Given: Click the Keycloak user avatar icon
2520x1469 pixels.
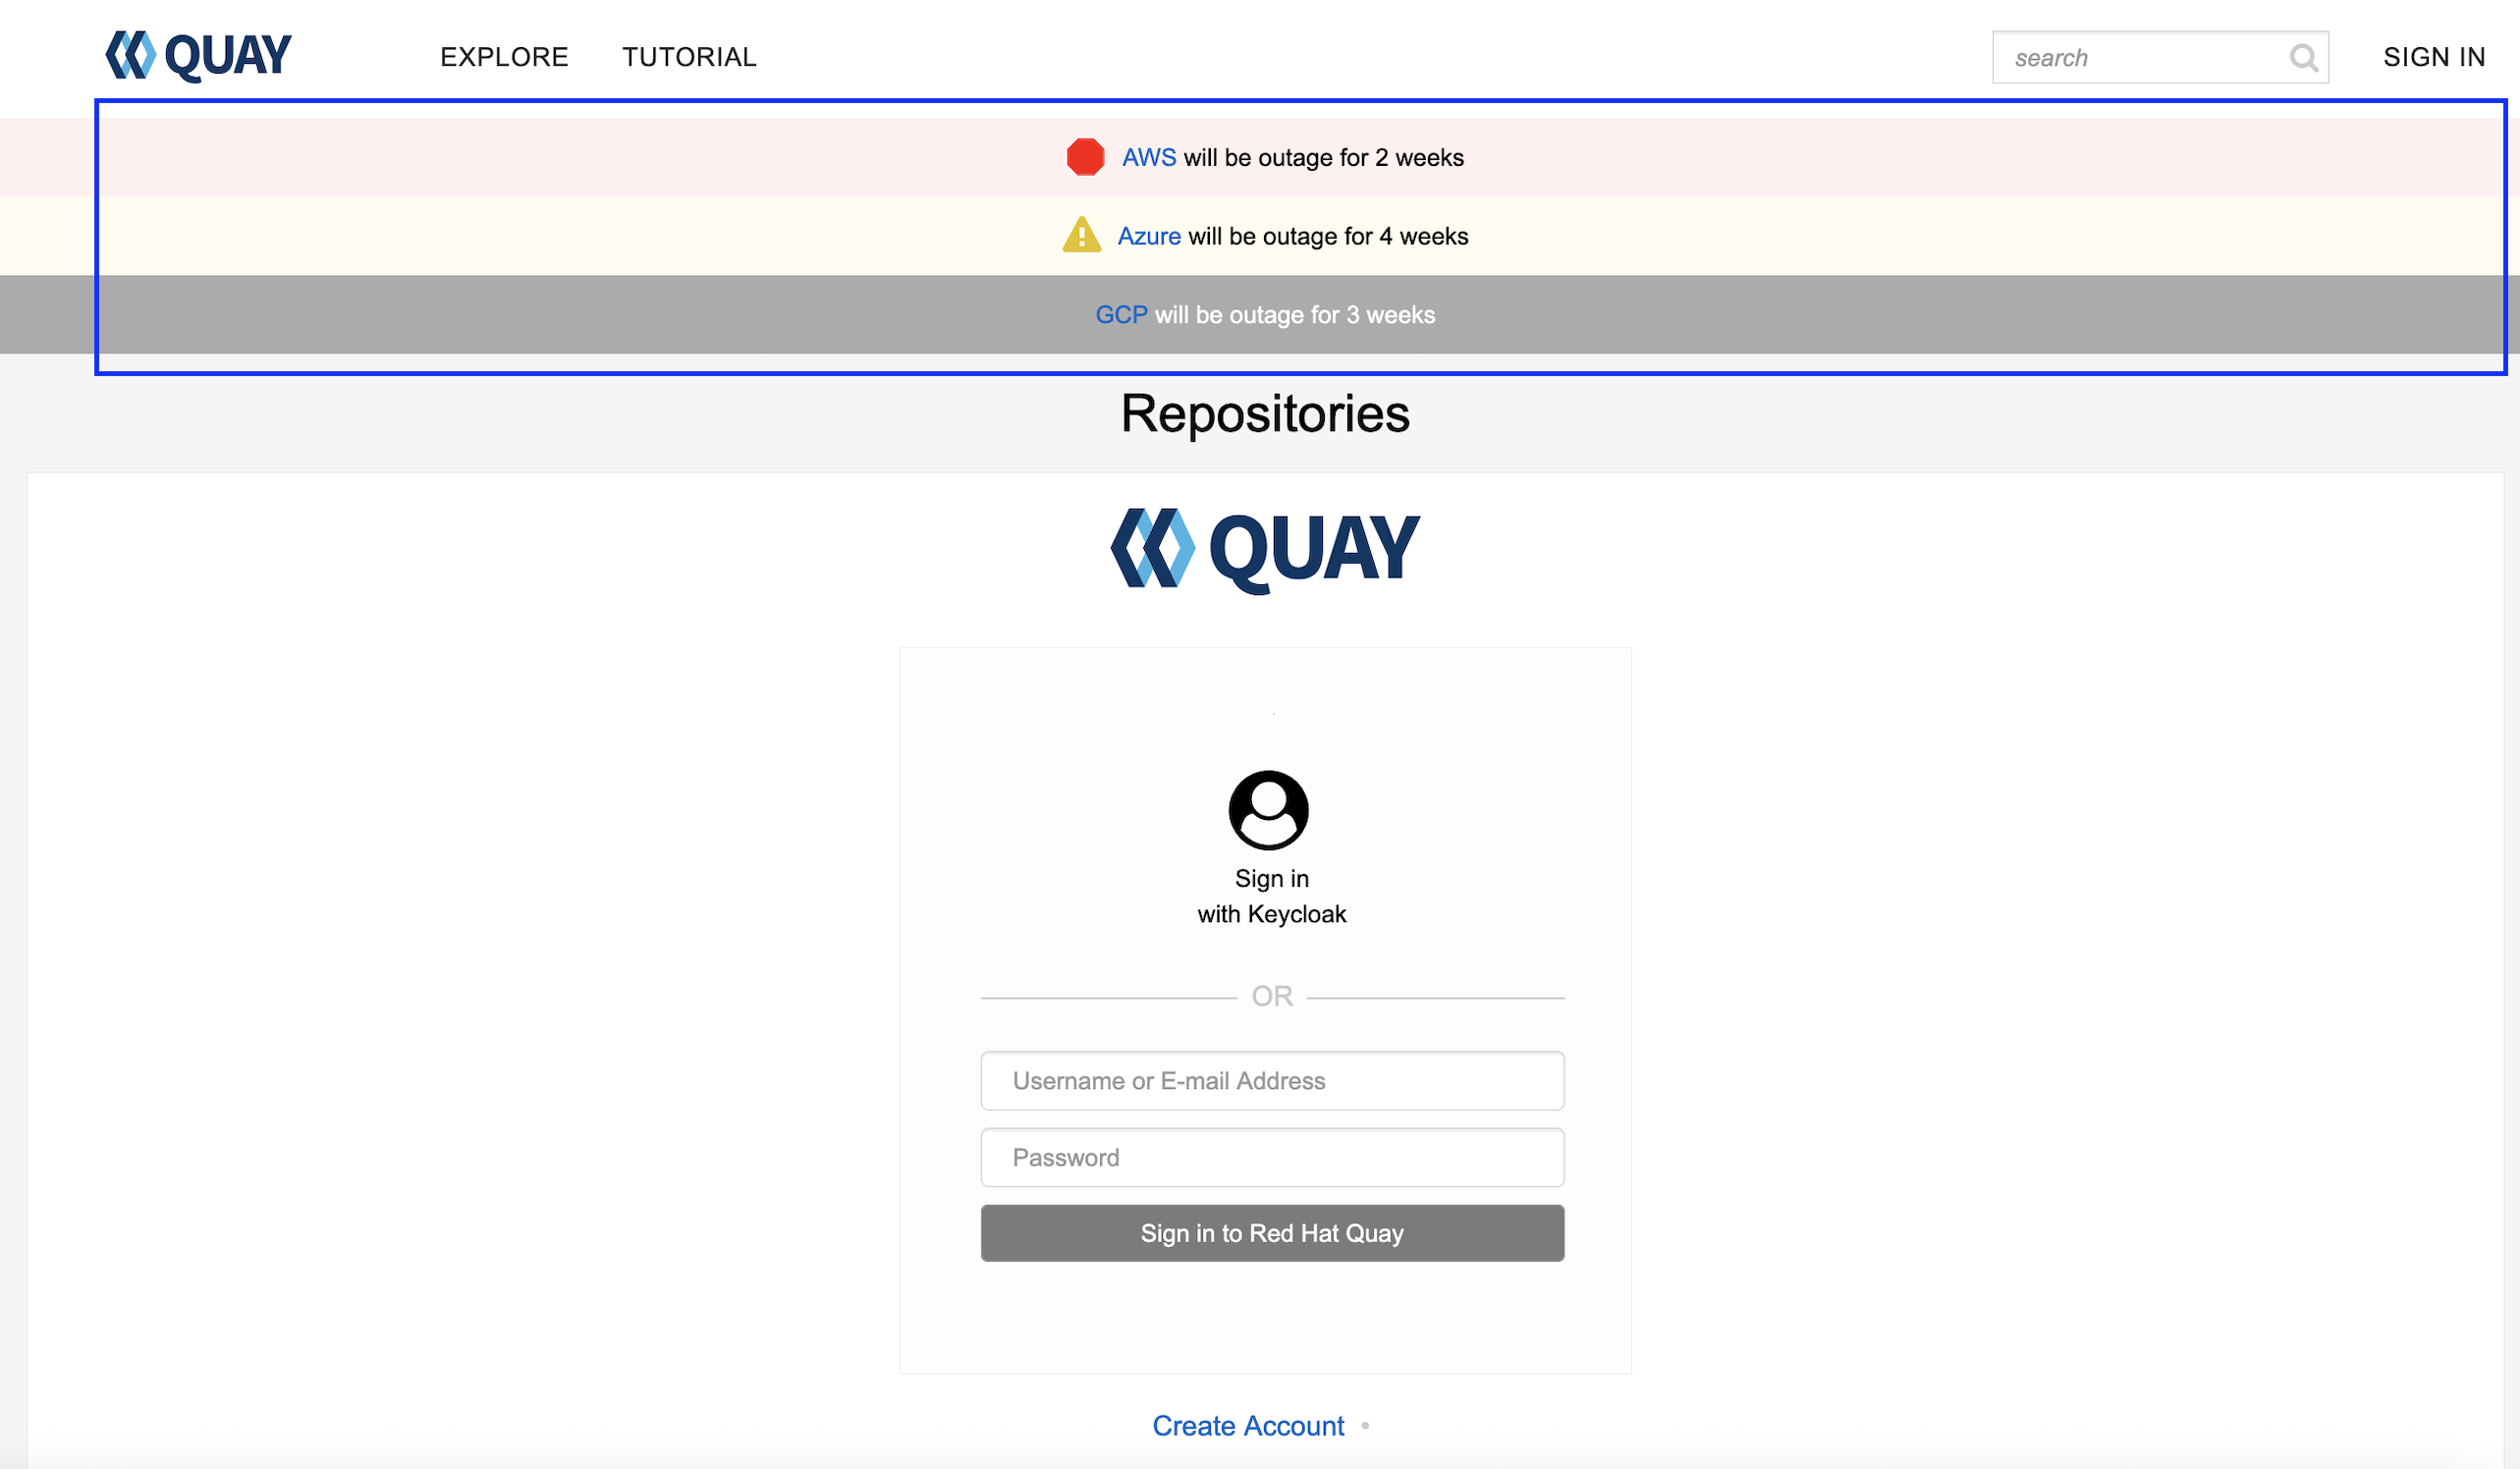Looking at the screenshot, I should pos(1268,810).
